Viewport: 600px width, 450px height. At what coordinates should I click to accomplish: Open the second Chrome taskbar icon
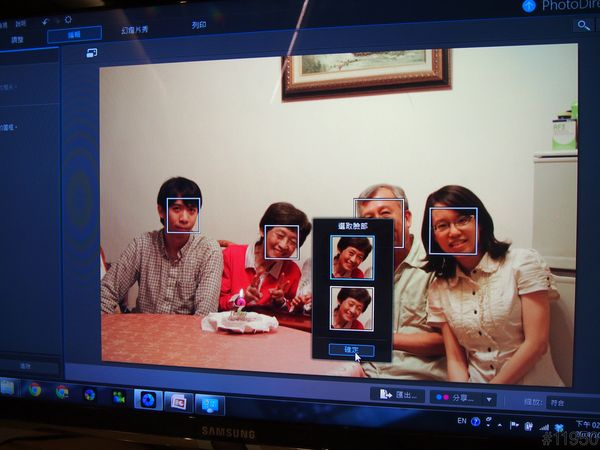62,392
